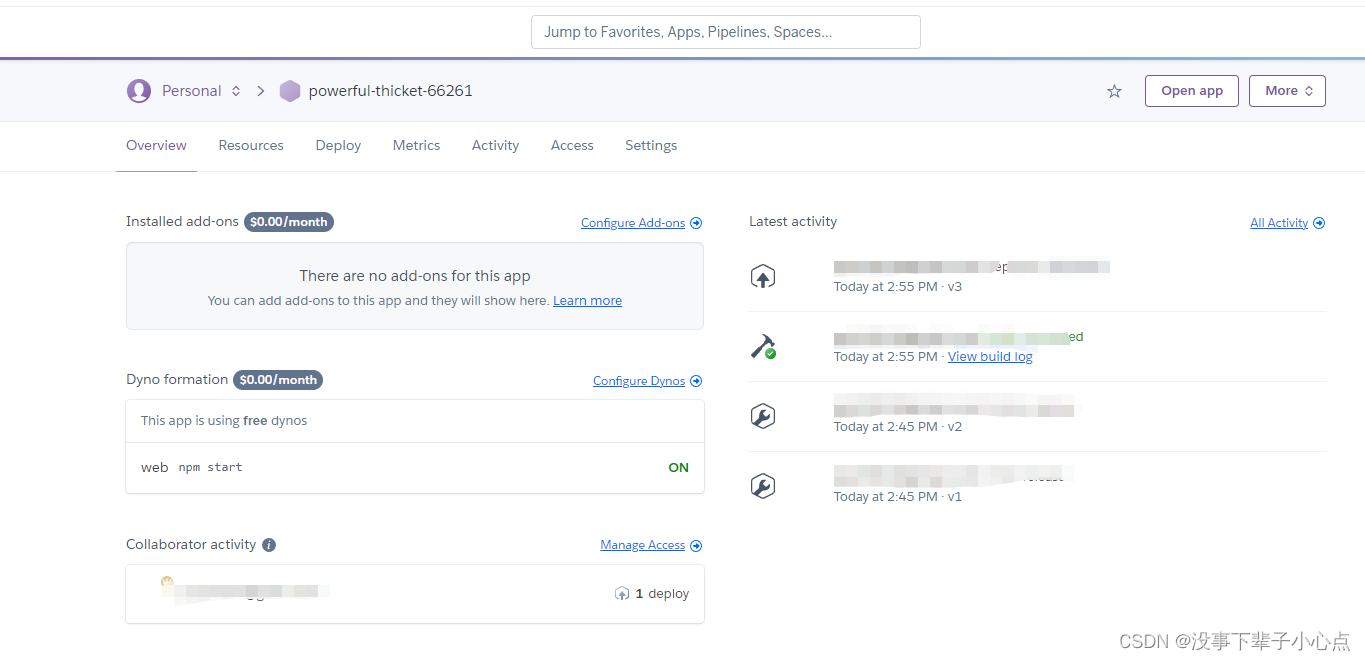Click the deploy icon beside 1 deploy

point(622,594)
